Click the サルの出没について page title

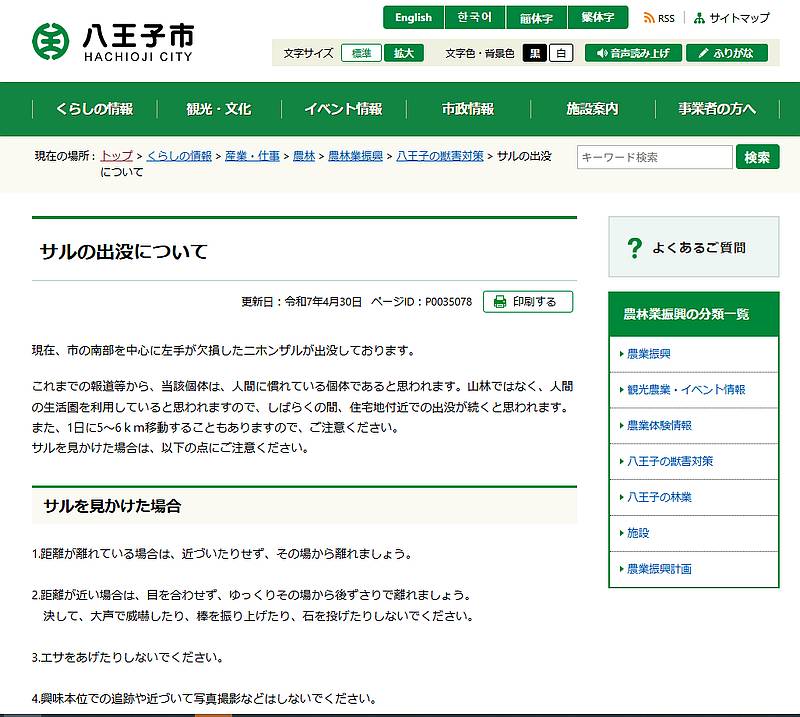[x=123, y=252]
